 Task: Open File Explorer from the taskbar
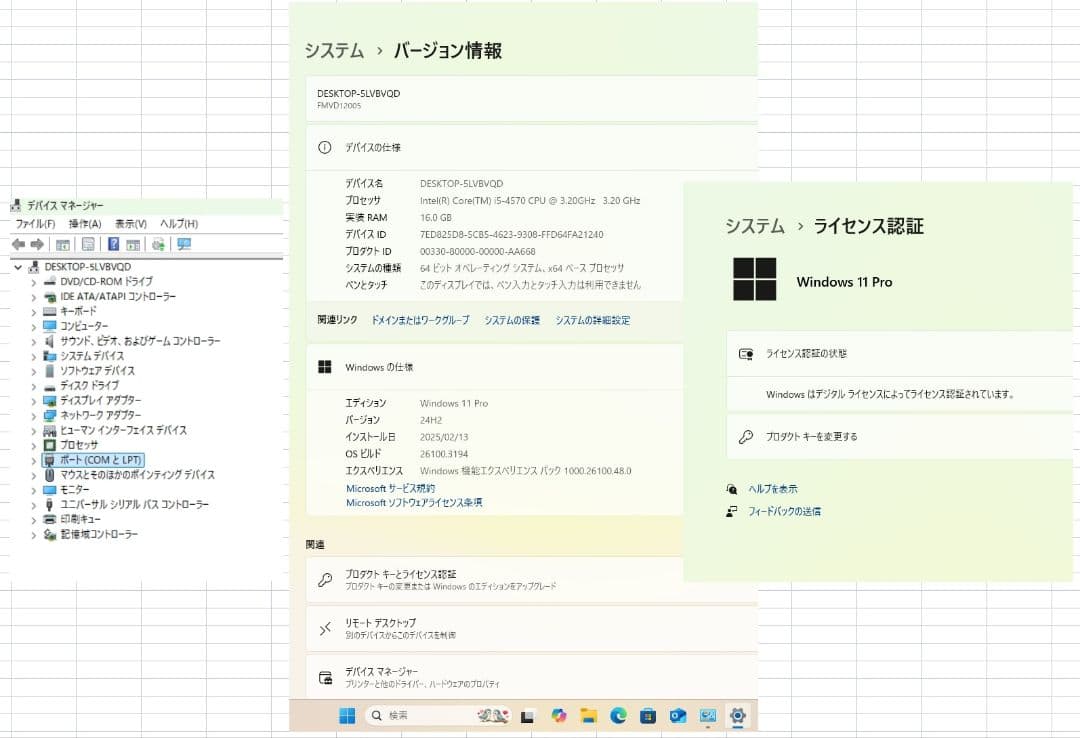[x=589, y=715]
